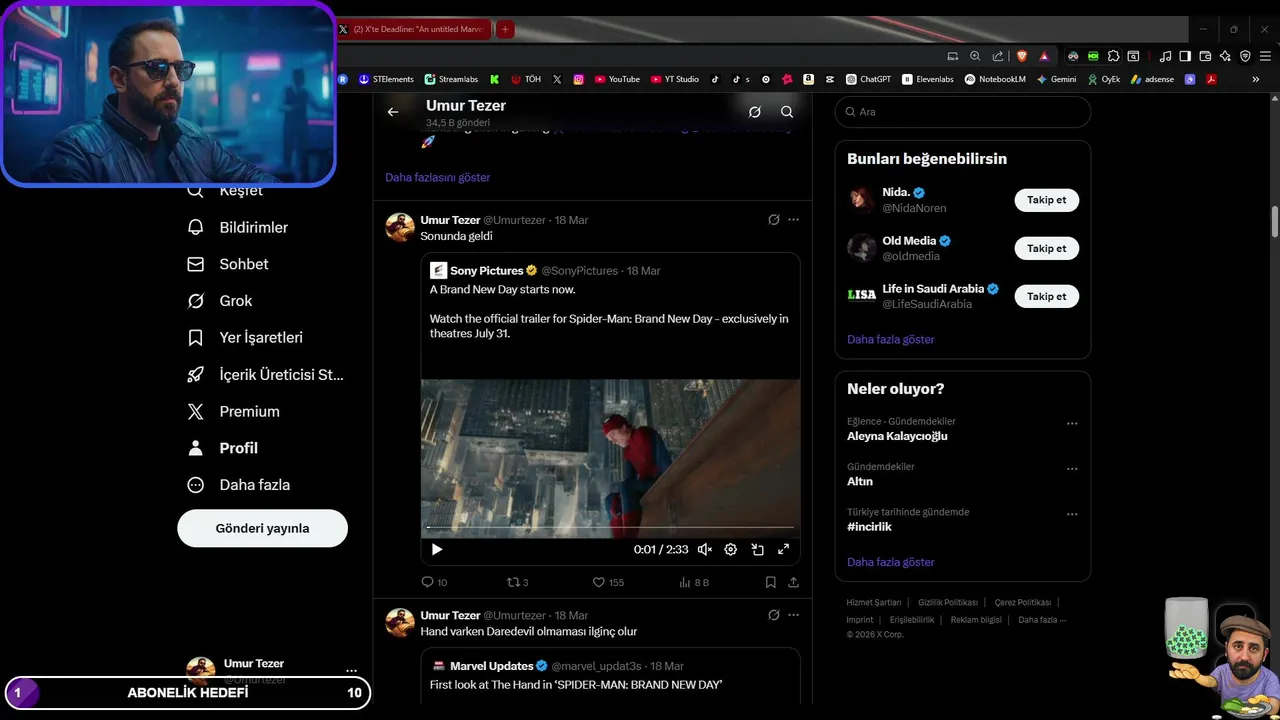
Task: Go back using the arrow beside Umur Tezer
Action: [393, 112]
